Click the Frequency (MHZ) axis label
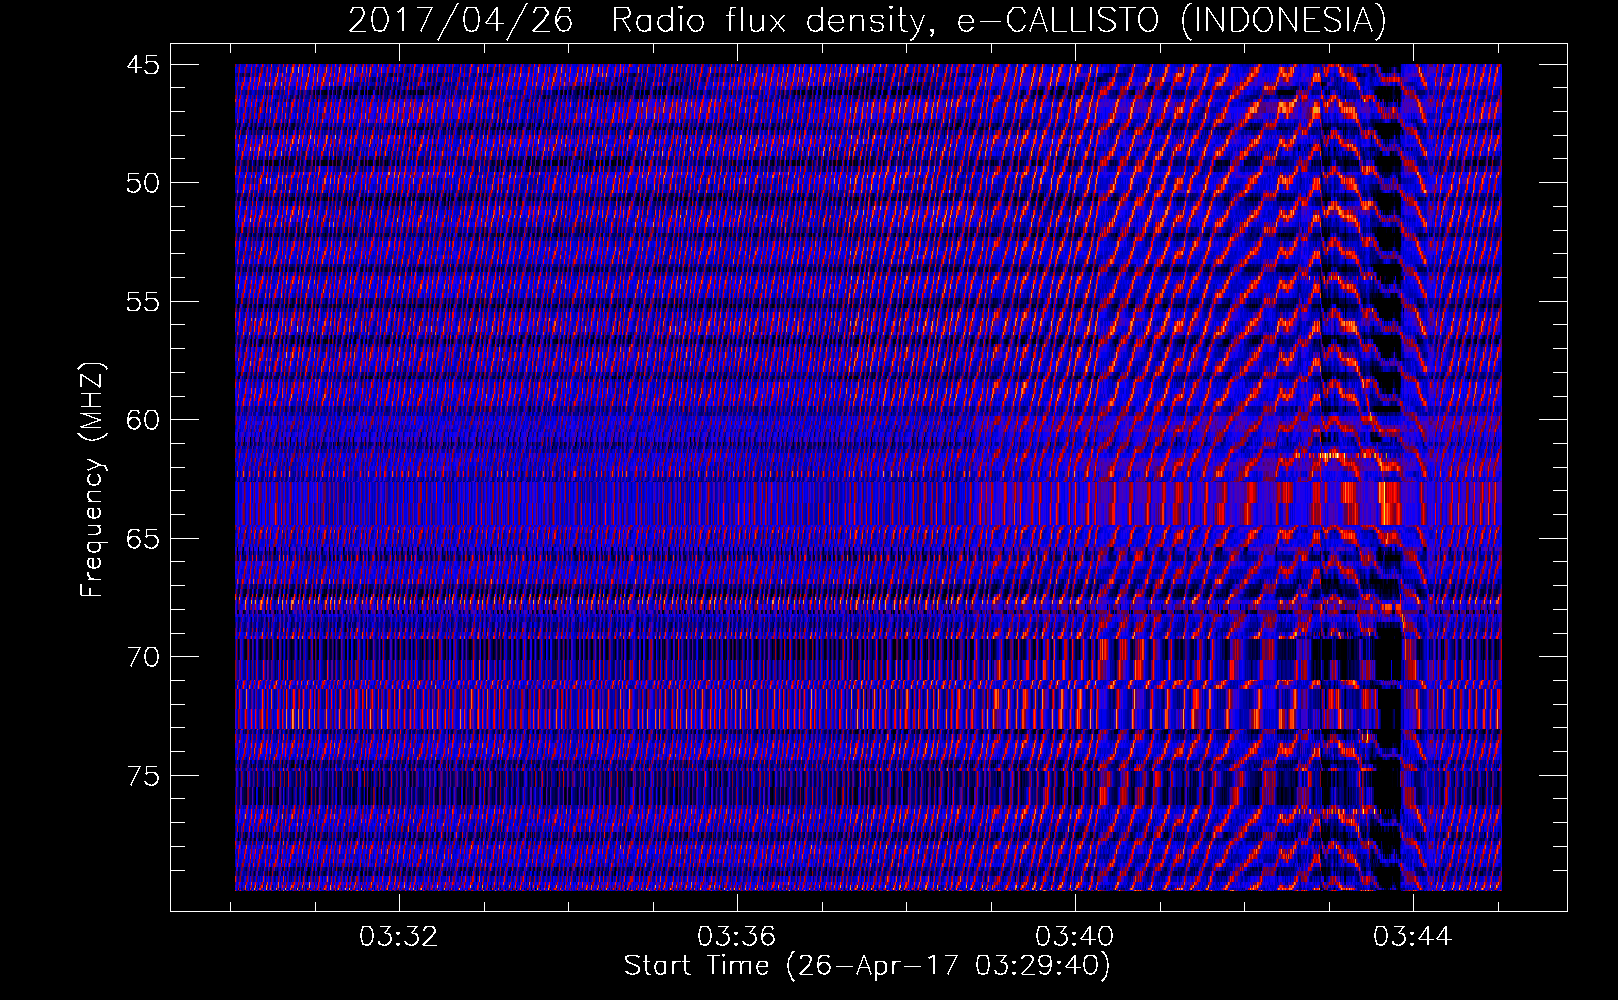This screenshot has width=1618, height=1000. (x=92, y=481)
